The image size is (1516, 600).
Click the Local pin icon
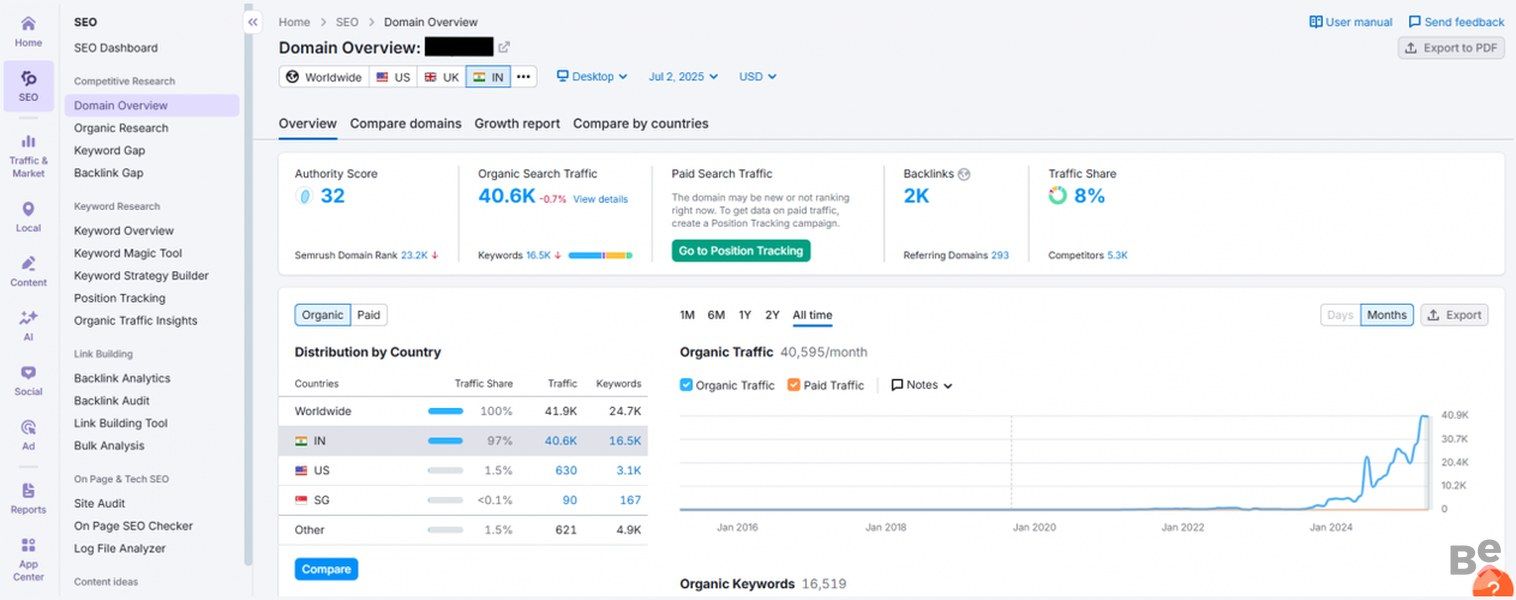pos(28,210)
